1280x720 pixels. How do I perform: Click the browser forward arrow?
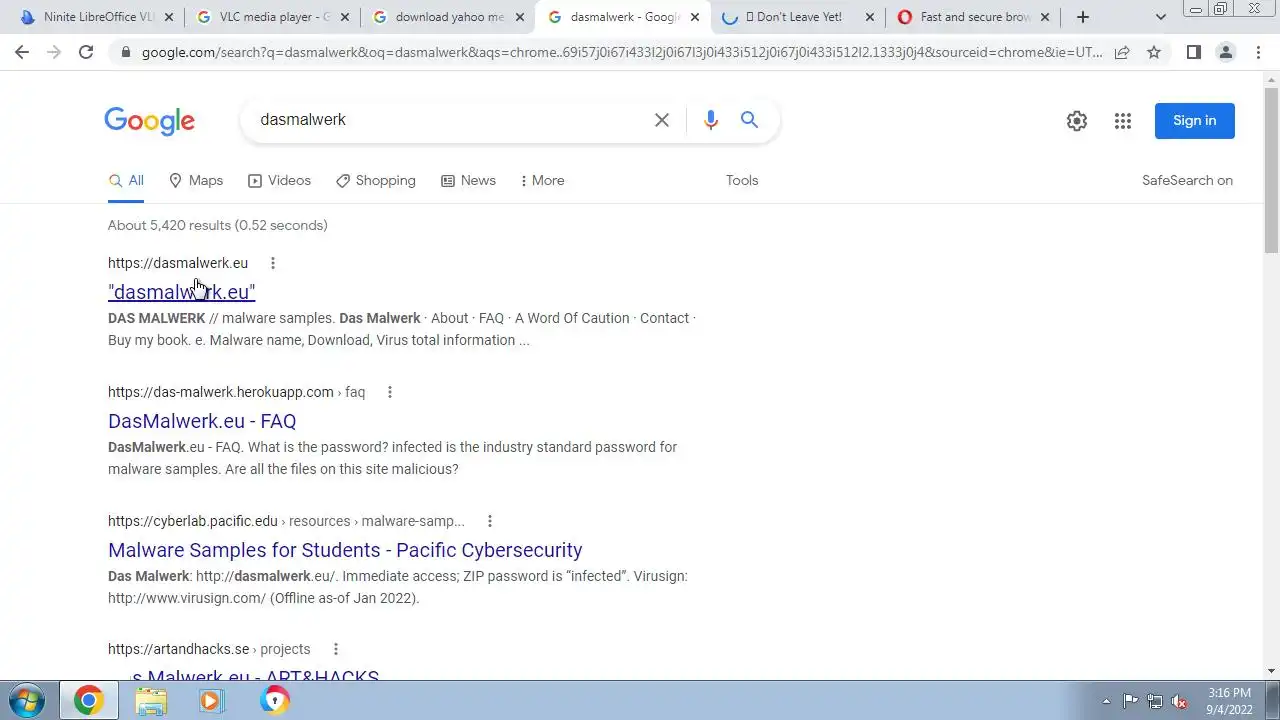click(x=54, y=52)
